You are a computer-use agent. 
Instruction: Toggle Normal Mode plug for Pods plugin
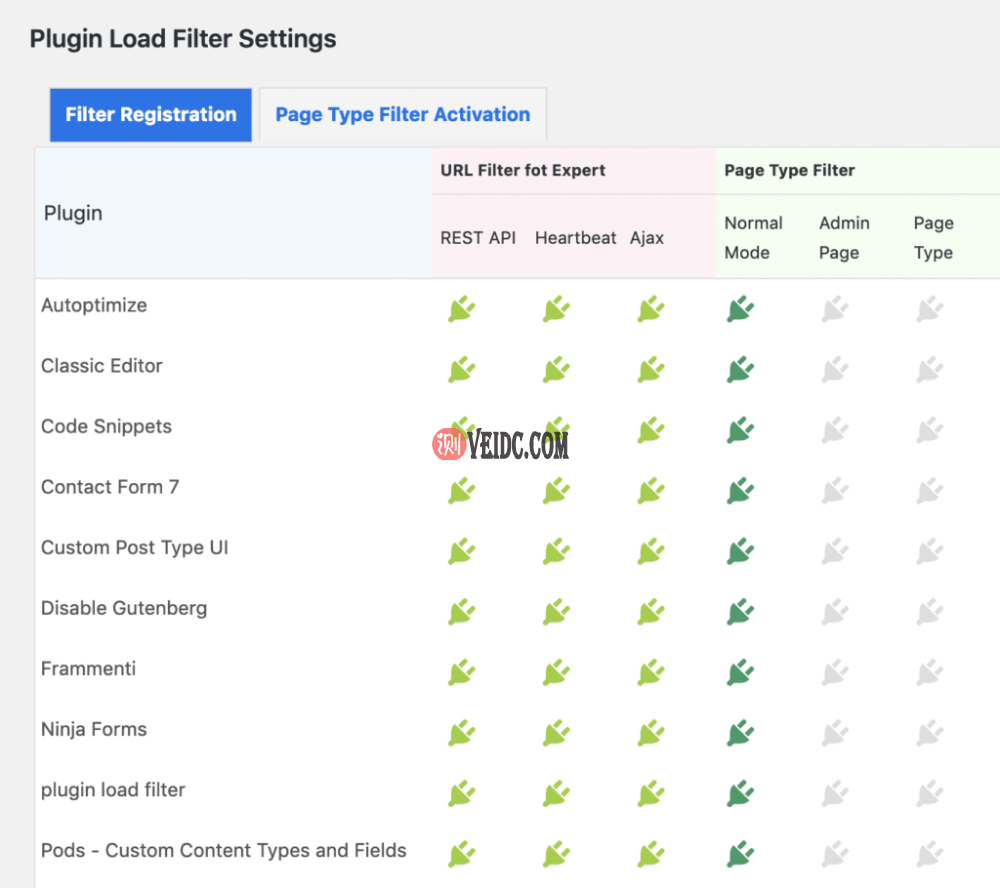point(739,854)
